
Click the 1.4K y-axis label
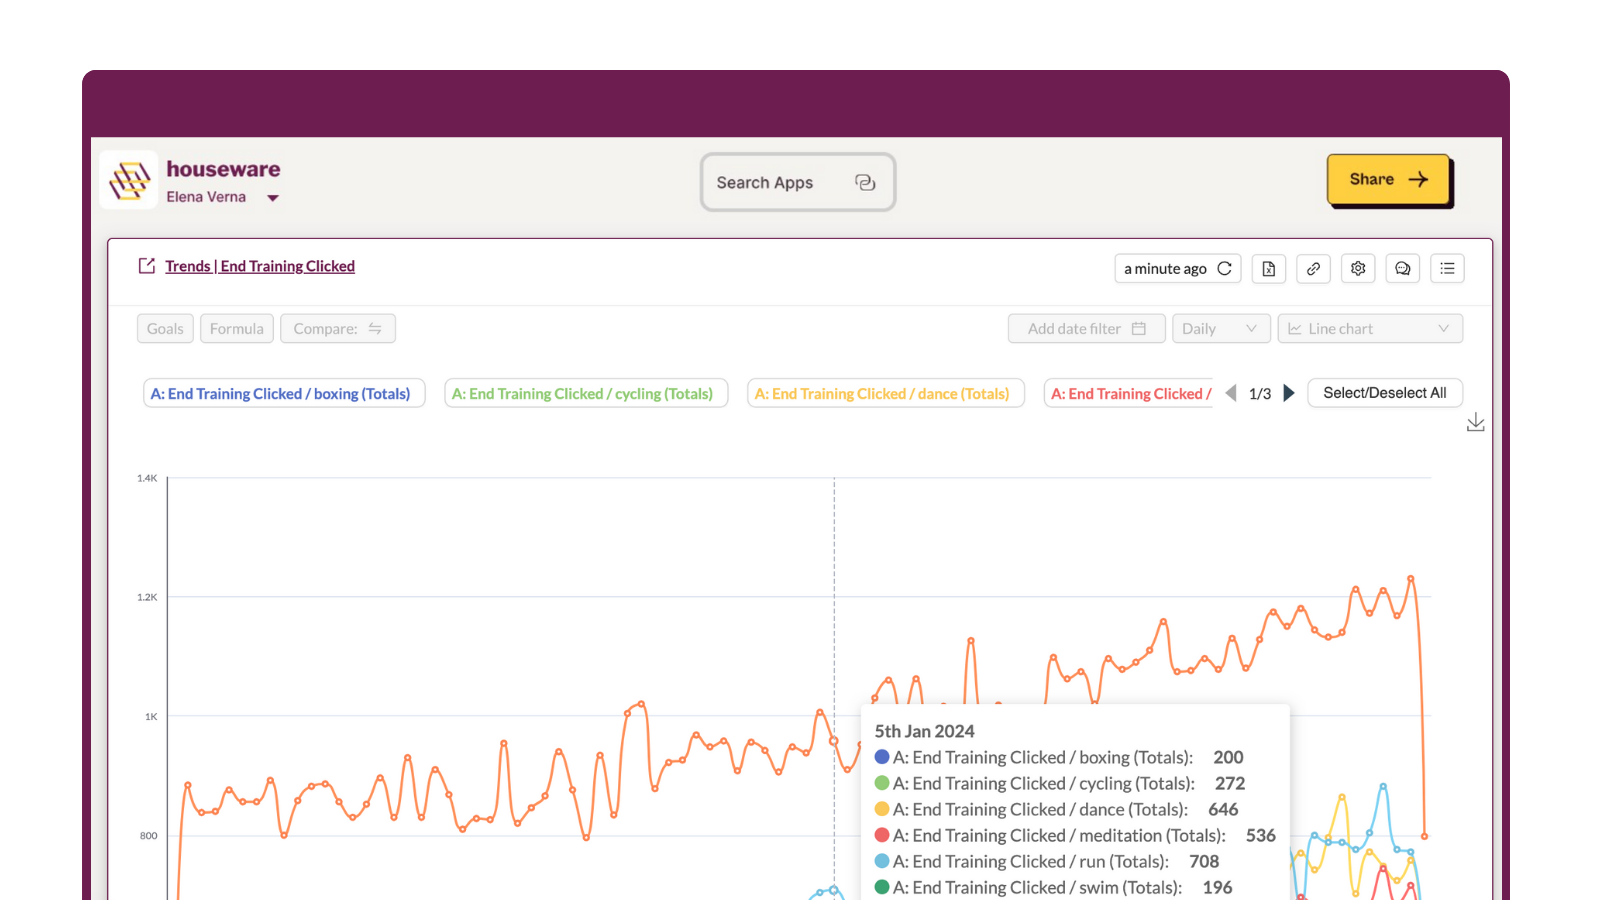147,478
